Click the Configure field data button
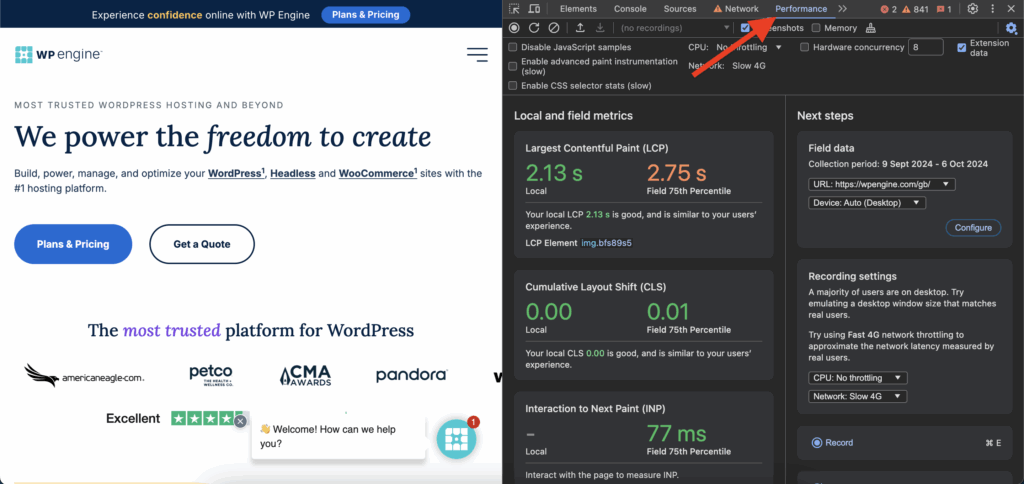Screen dimensions: 1024x484 tap(973, 228)
